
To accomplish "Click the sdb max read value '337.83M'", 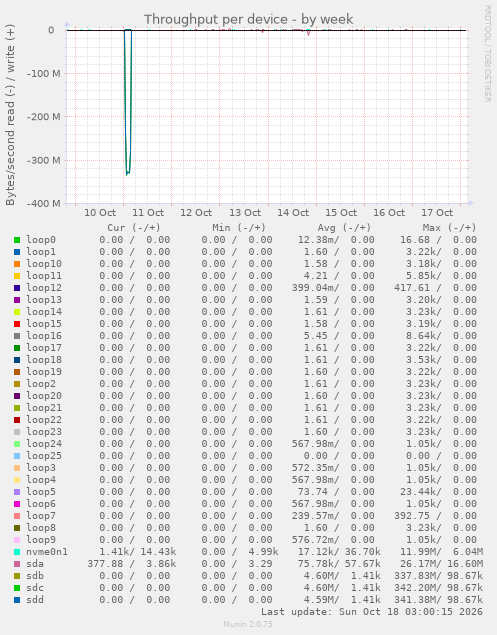I will [414, 576].
